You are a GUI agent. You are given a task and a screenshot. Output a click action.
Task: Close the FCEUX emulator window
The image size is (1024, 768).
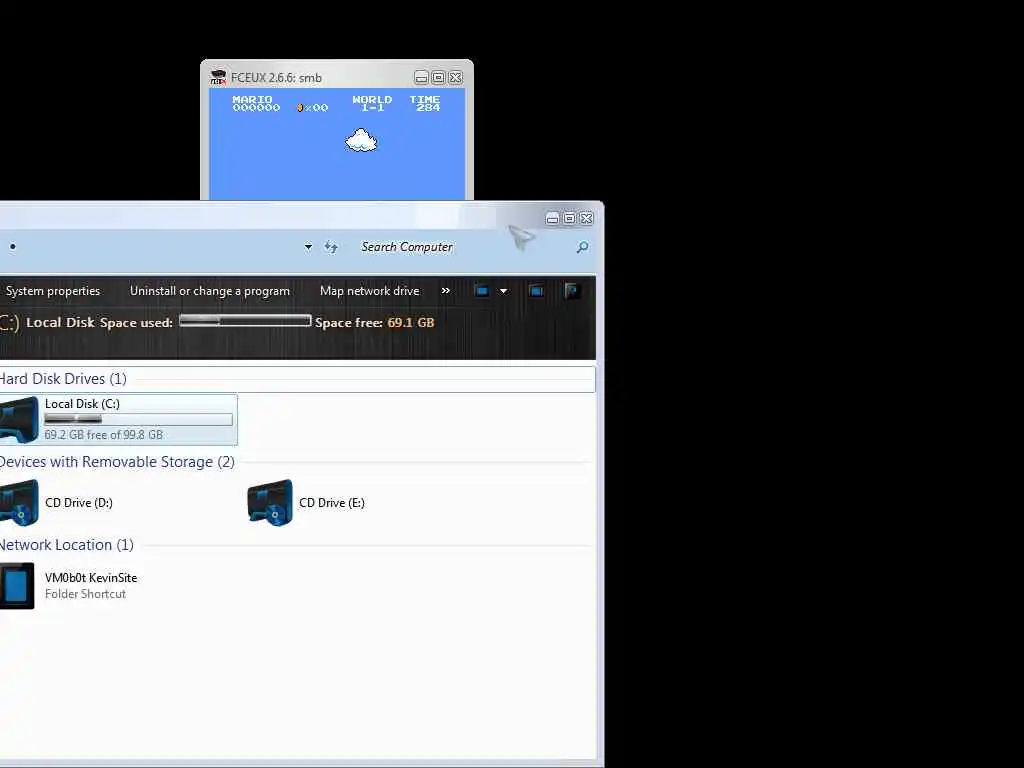click(x=456, y=78)
